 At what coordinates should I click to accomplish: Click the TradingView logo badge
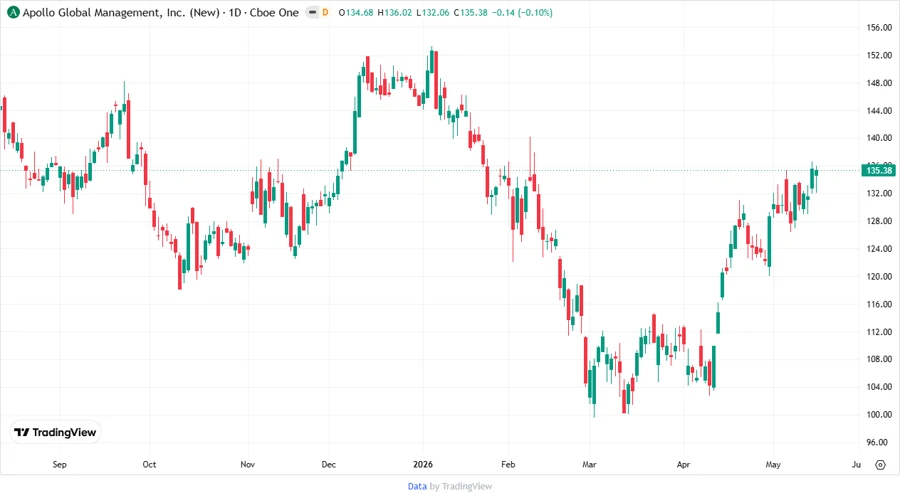click(55, 433)
